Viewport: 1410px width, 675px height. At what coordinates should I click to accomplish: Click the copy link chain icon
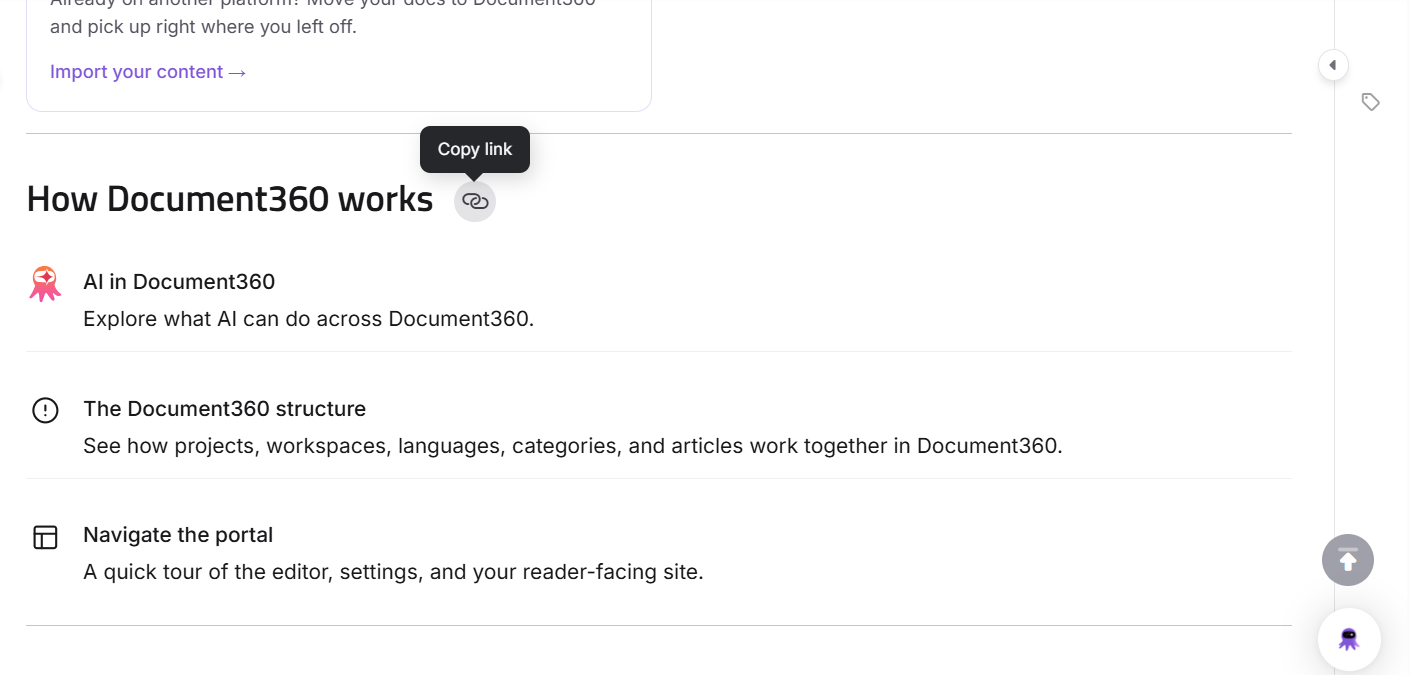point(475,201)
